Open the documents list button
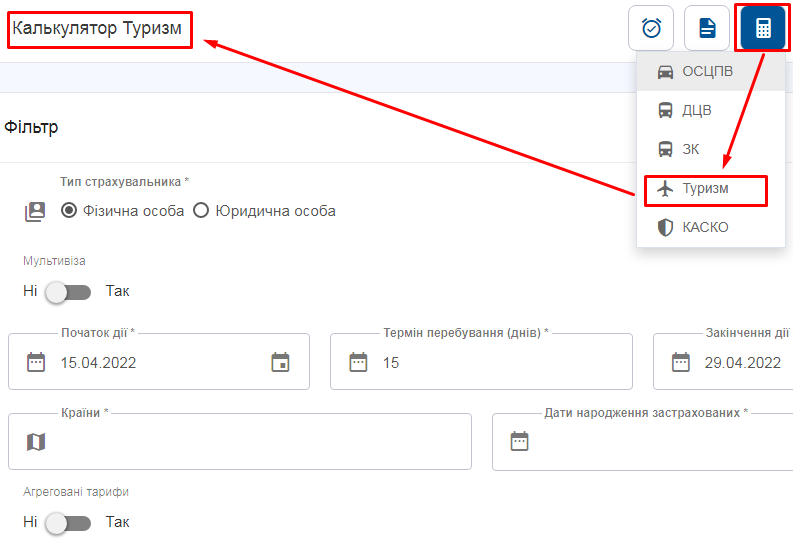 pyautogui.click(x=707, y=28)
